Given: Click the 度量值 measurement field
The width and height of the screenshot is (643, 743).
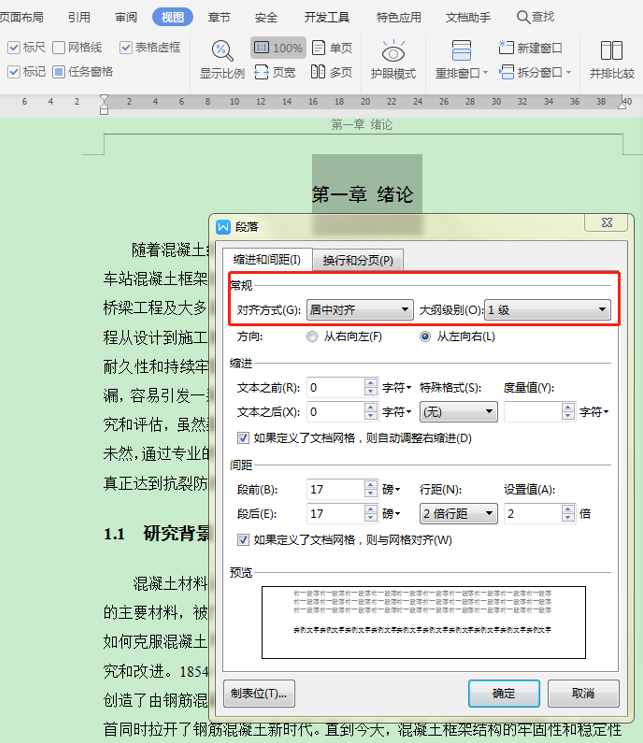Looking at the screenshot, I should pyautogui.click(x=533, y=412).
